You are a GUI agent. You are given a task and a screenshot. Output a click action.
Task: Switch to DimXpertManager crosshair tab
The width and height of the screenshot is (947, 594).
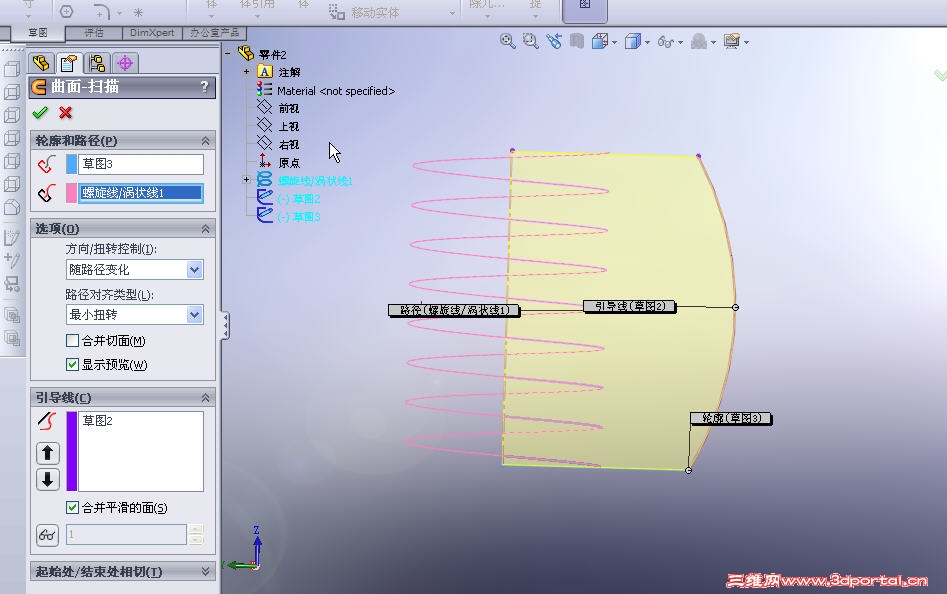[125, 63]
